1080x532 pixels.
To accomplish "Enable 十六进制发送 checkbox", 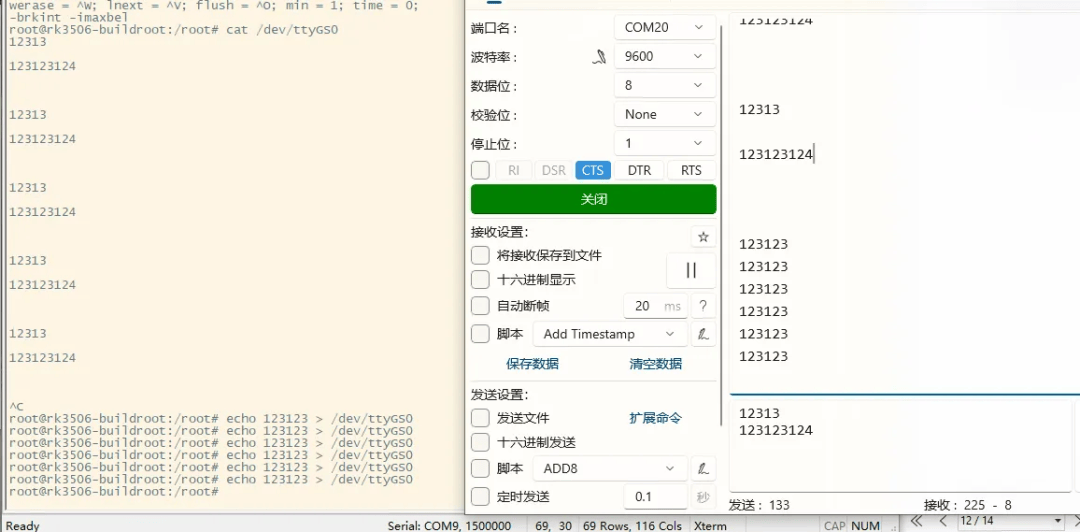I will pos(480,442).
